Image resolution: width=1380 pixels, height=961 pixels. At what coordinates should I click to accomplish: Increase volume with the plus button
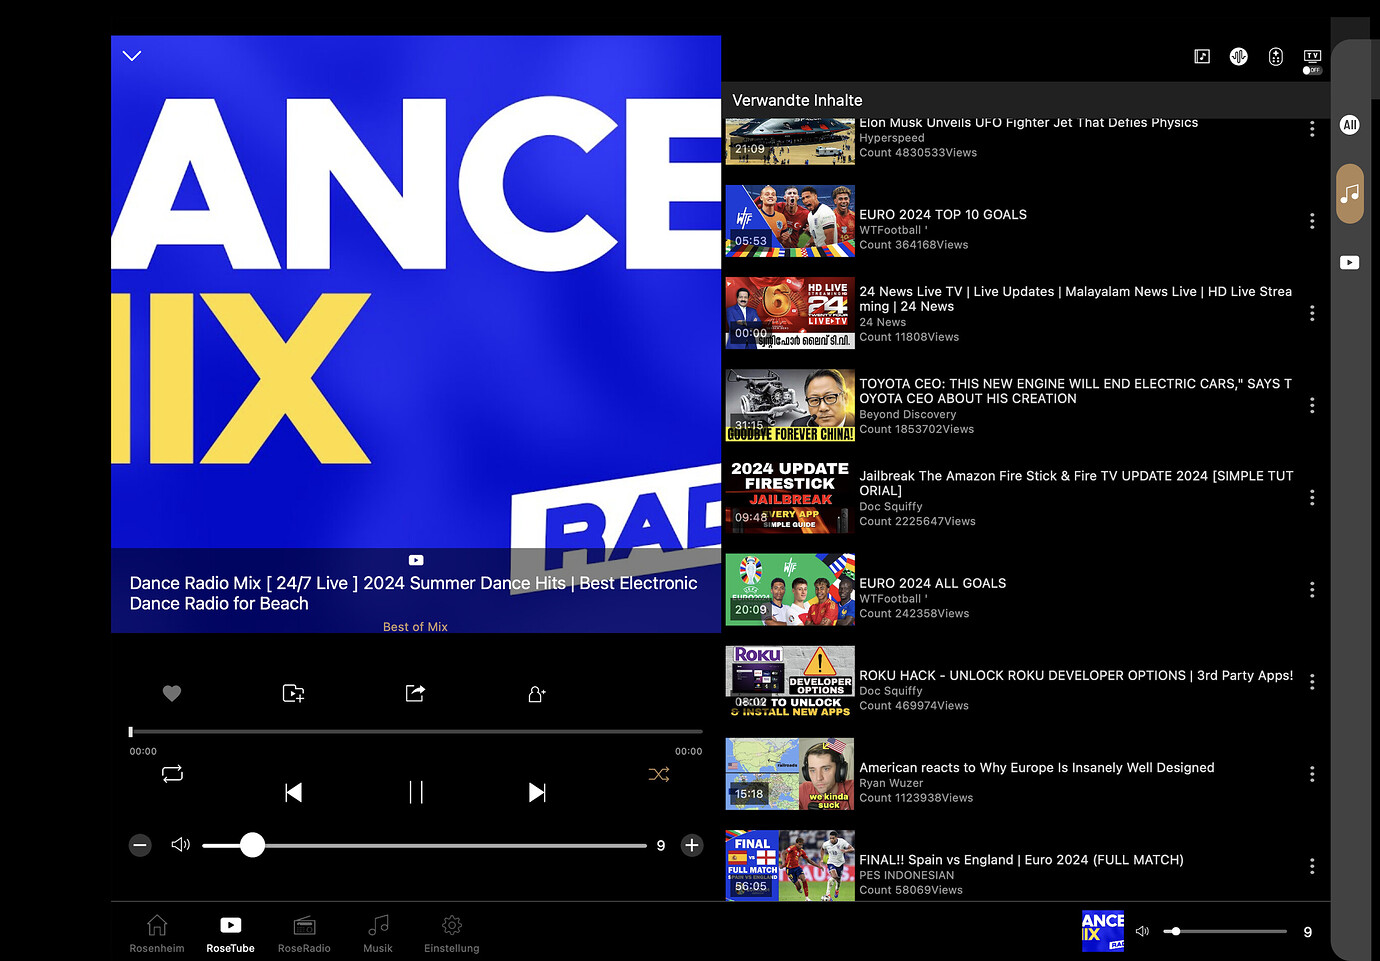(691, 845)
